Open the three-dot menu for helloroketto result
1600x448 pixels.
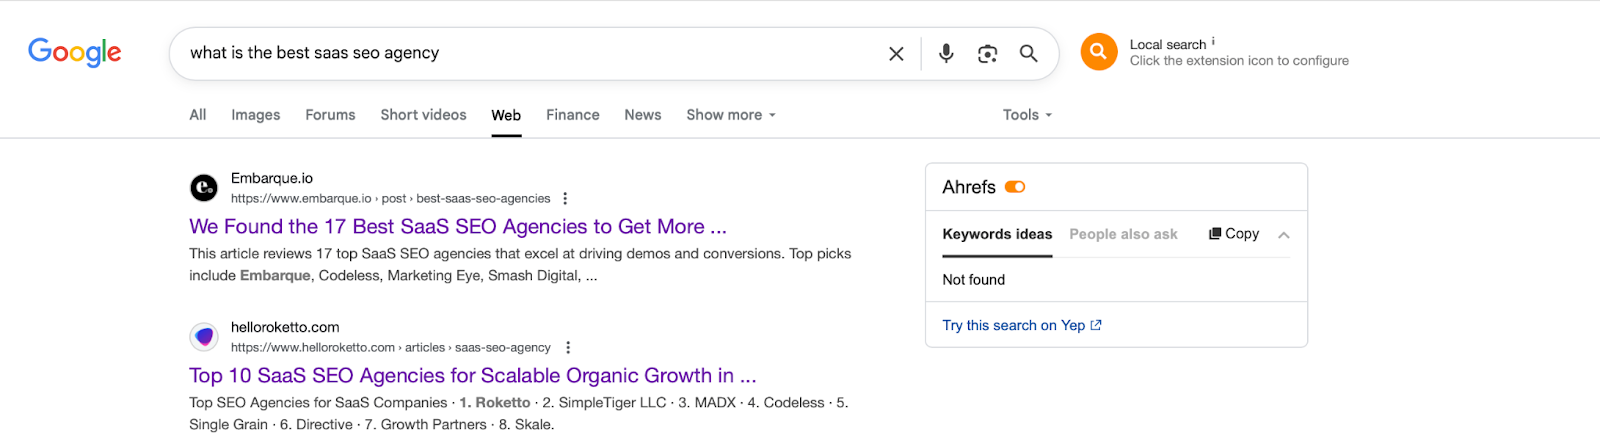(x=568, y=347)
